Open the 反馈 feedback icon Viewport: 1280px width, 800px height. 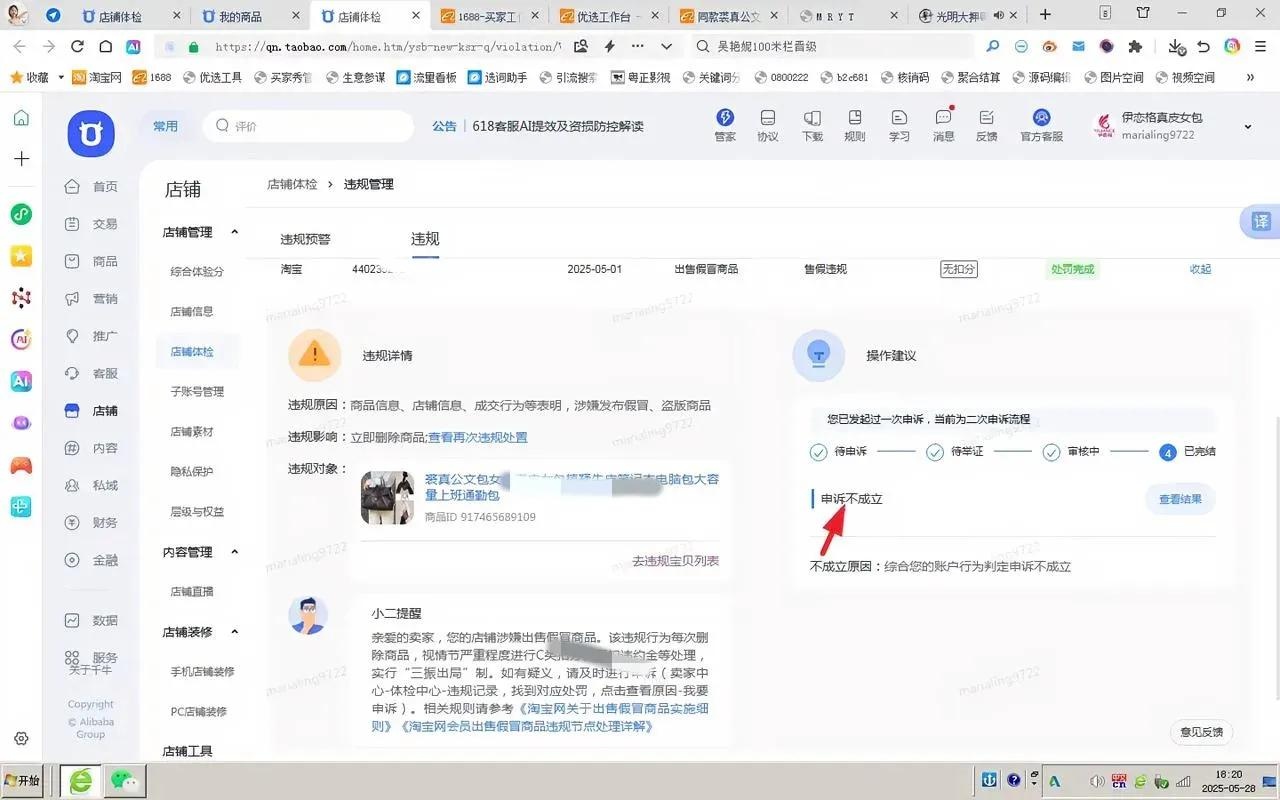(x=987, y=125)
